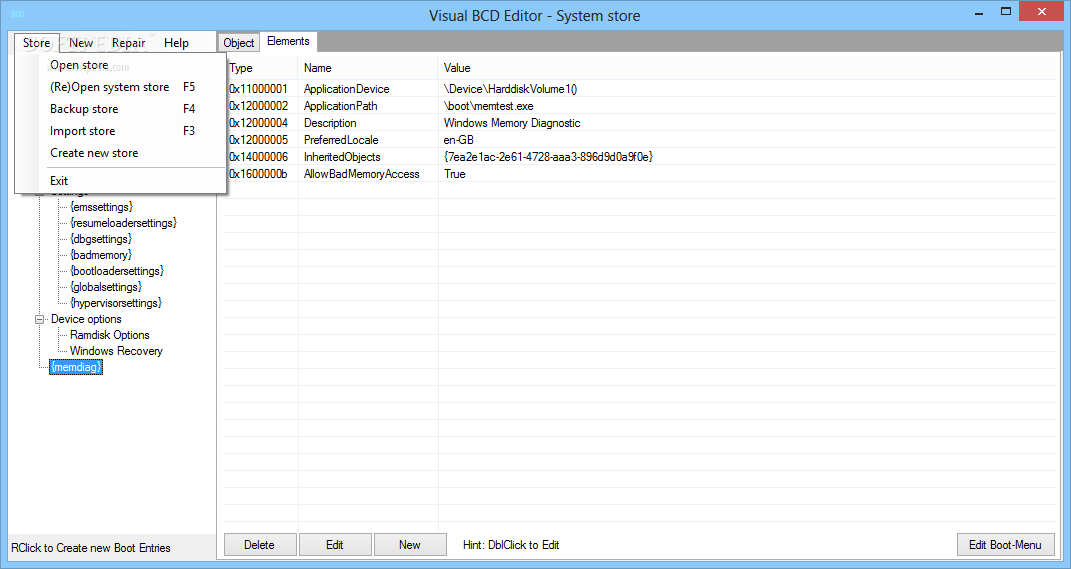
Task: Click type code 0x11000001
Action: point(258,89)
